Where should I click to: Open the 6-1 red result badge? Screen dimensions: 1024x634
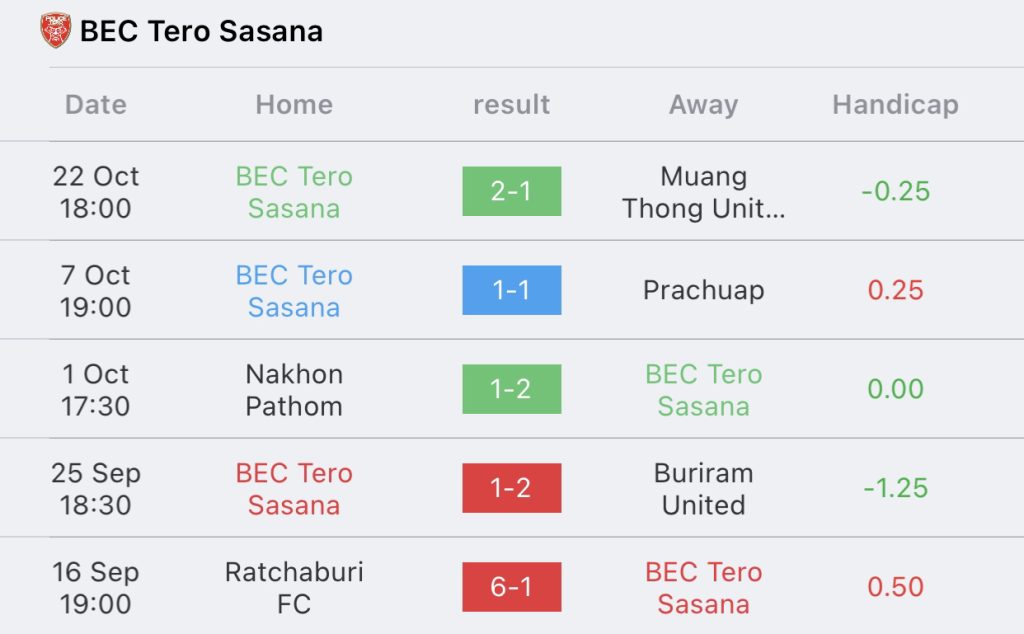511,587
